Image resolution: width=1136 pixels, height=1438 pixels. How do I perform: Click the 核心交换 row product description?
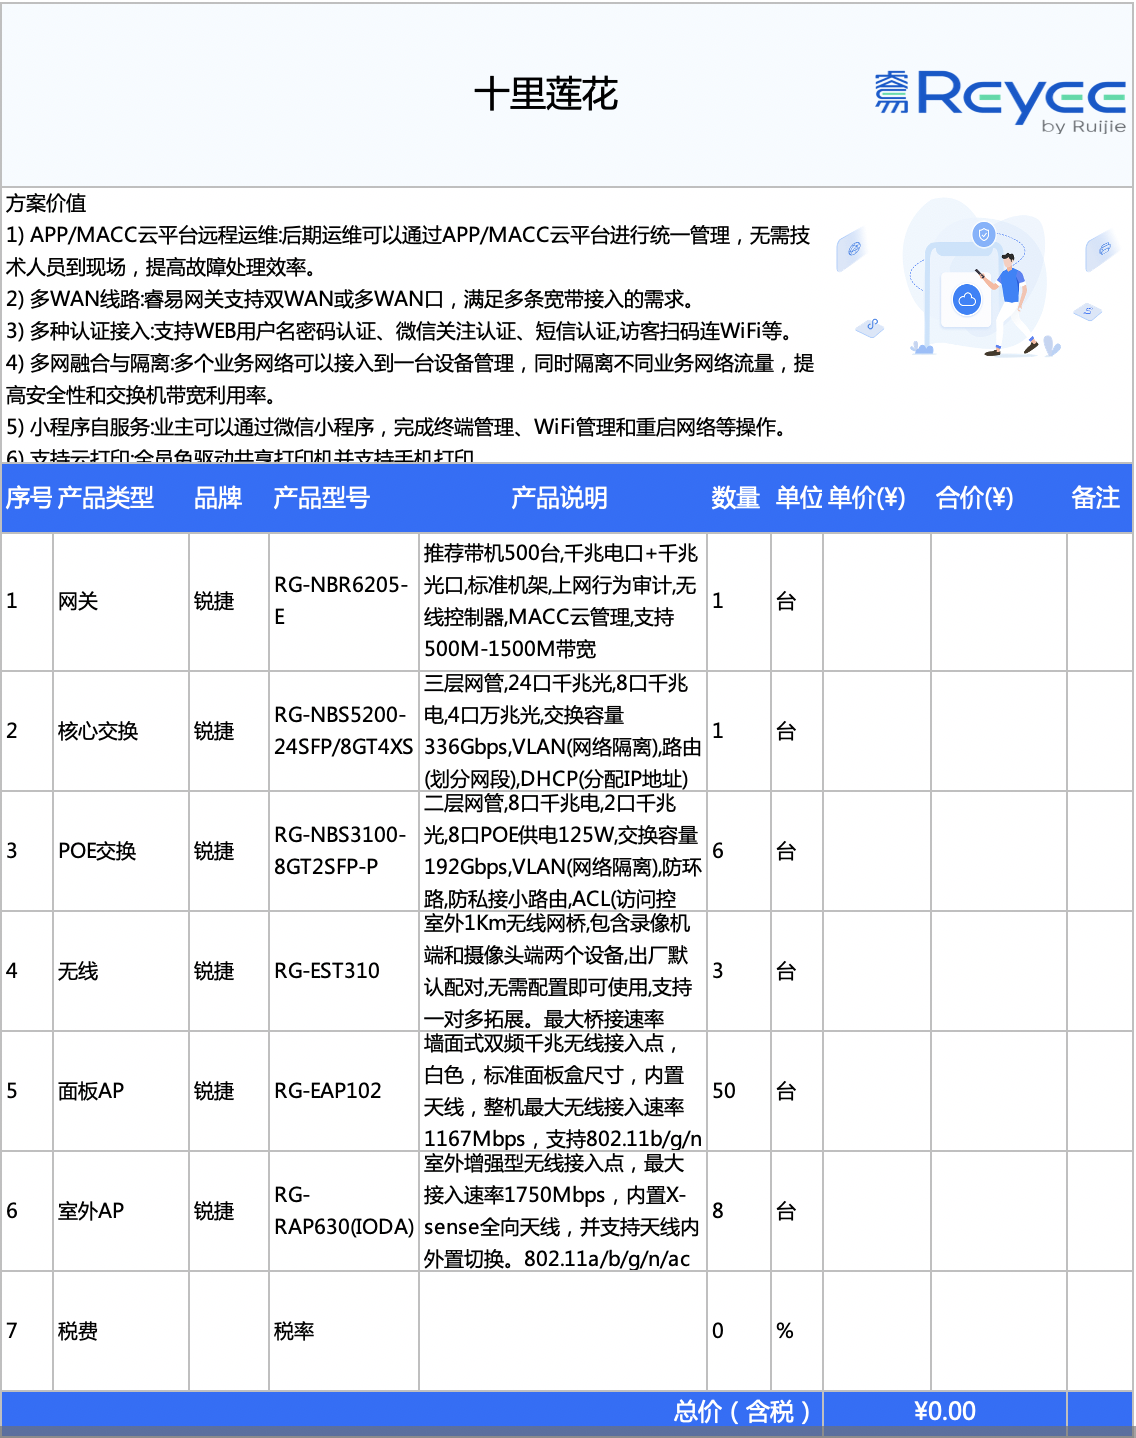click(563, 731)
